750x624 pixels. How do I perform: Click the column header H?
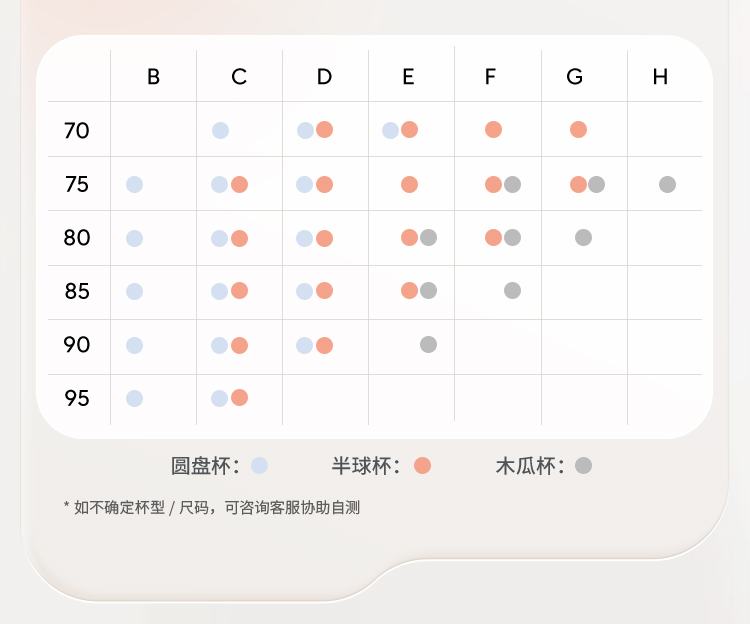pos(660,77)
